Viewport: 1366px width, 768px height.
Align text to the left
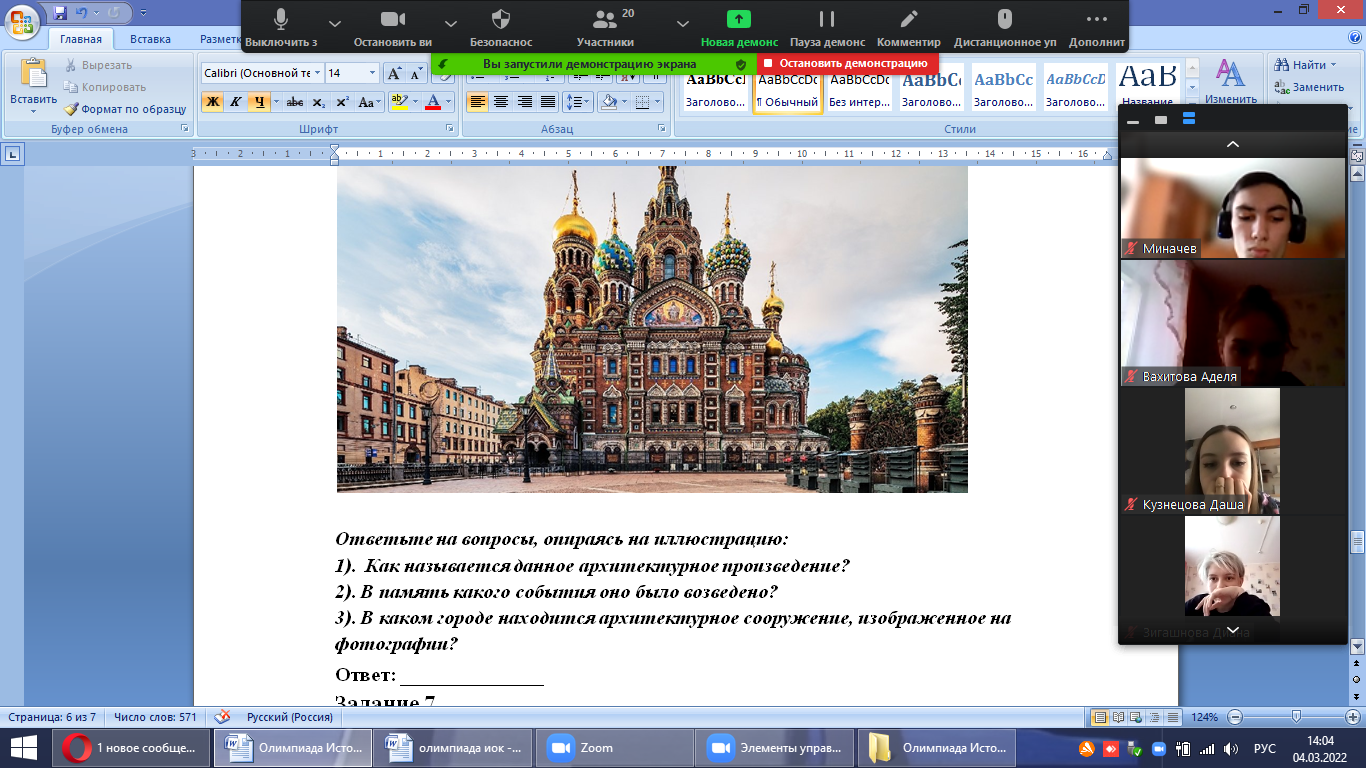(477, 102)
